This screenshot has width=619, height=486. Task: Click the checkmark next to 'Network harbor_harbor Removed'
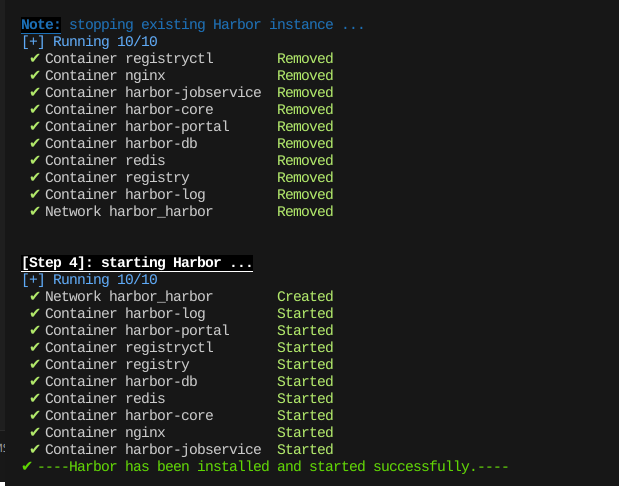tap(35, 212)
